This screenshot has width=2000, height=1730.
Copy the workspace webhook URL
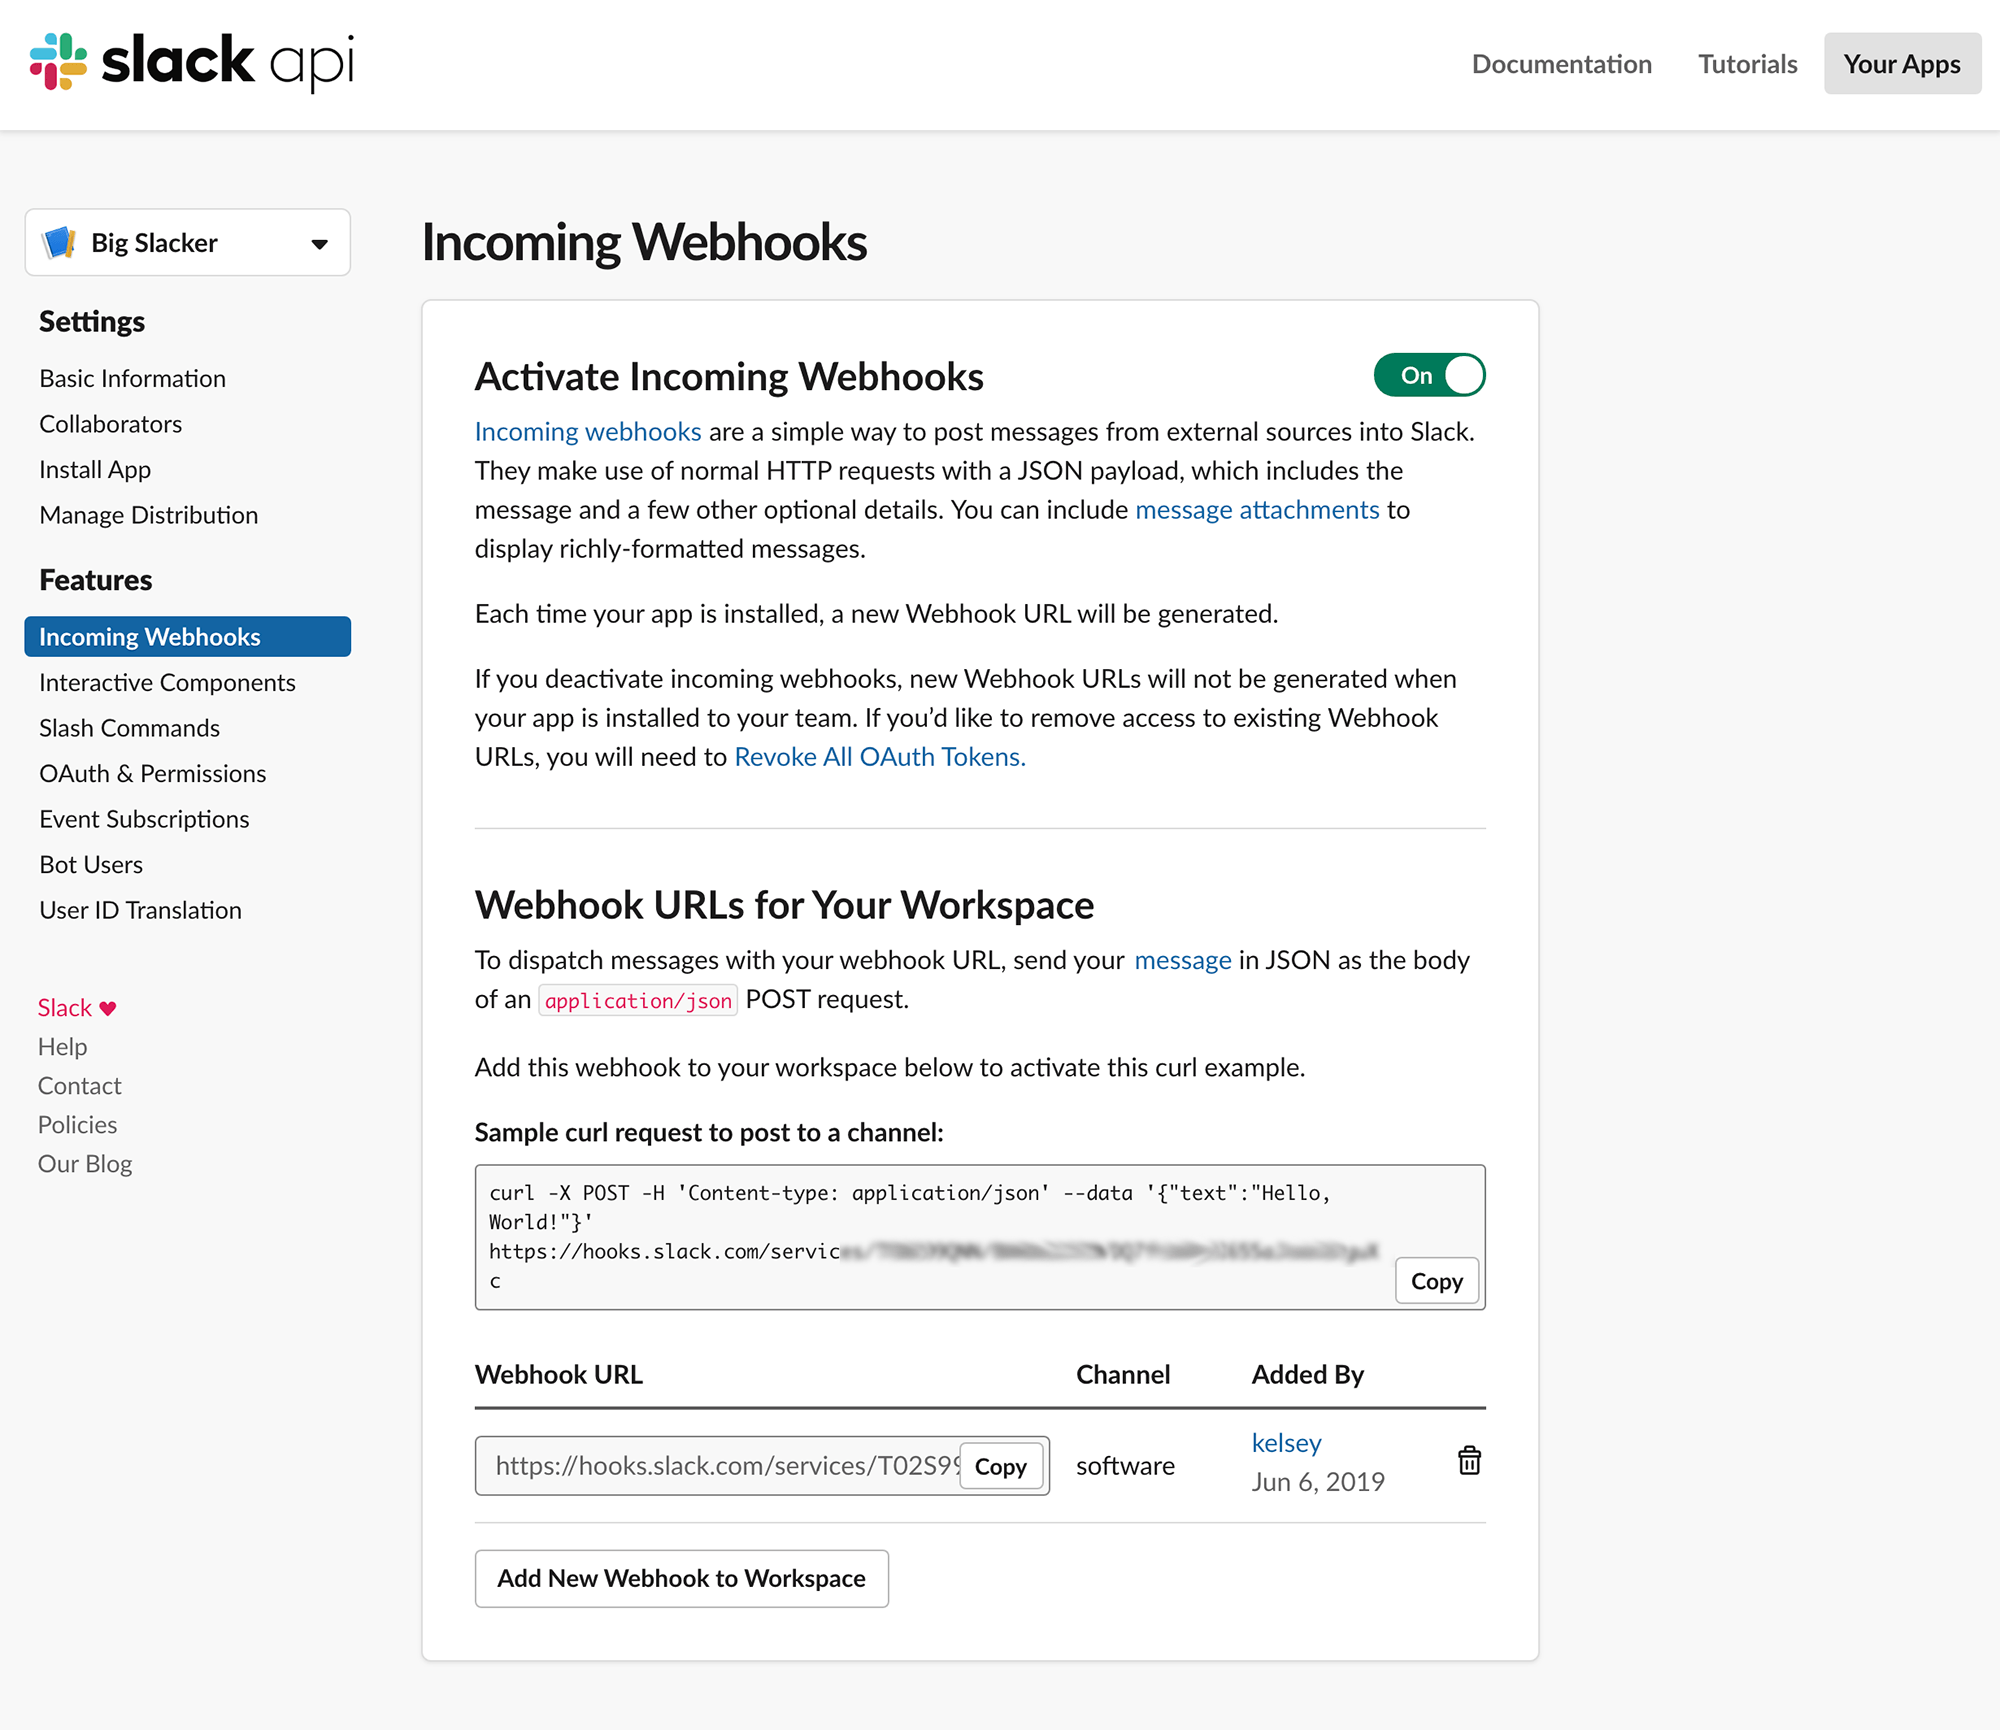tap(1001, 1466)
